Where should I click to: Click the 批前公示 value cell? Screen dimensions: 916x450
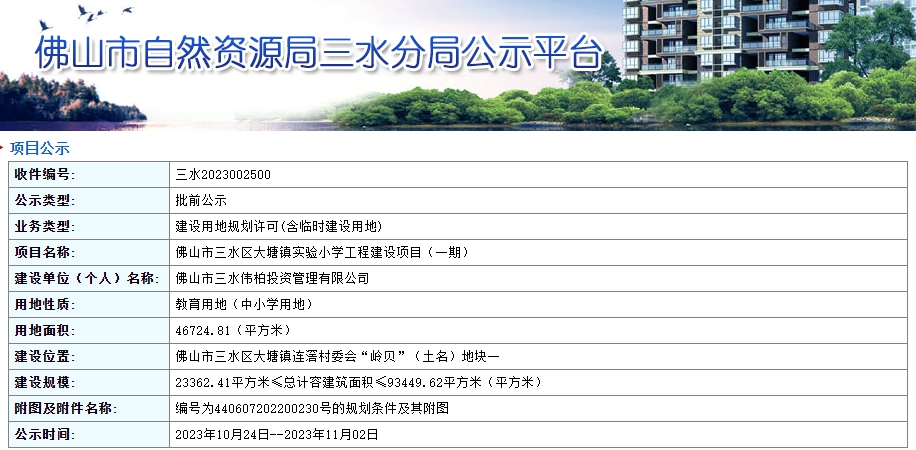(x=538, y=200)
